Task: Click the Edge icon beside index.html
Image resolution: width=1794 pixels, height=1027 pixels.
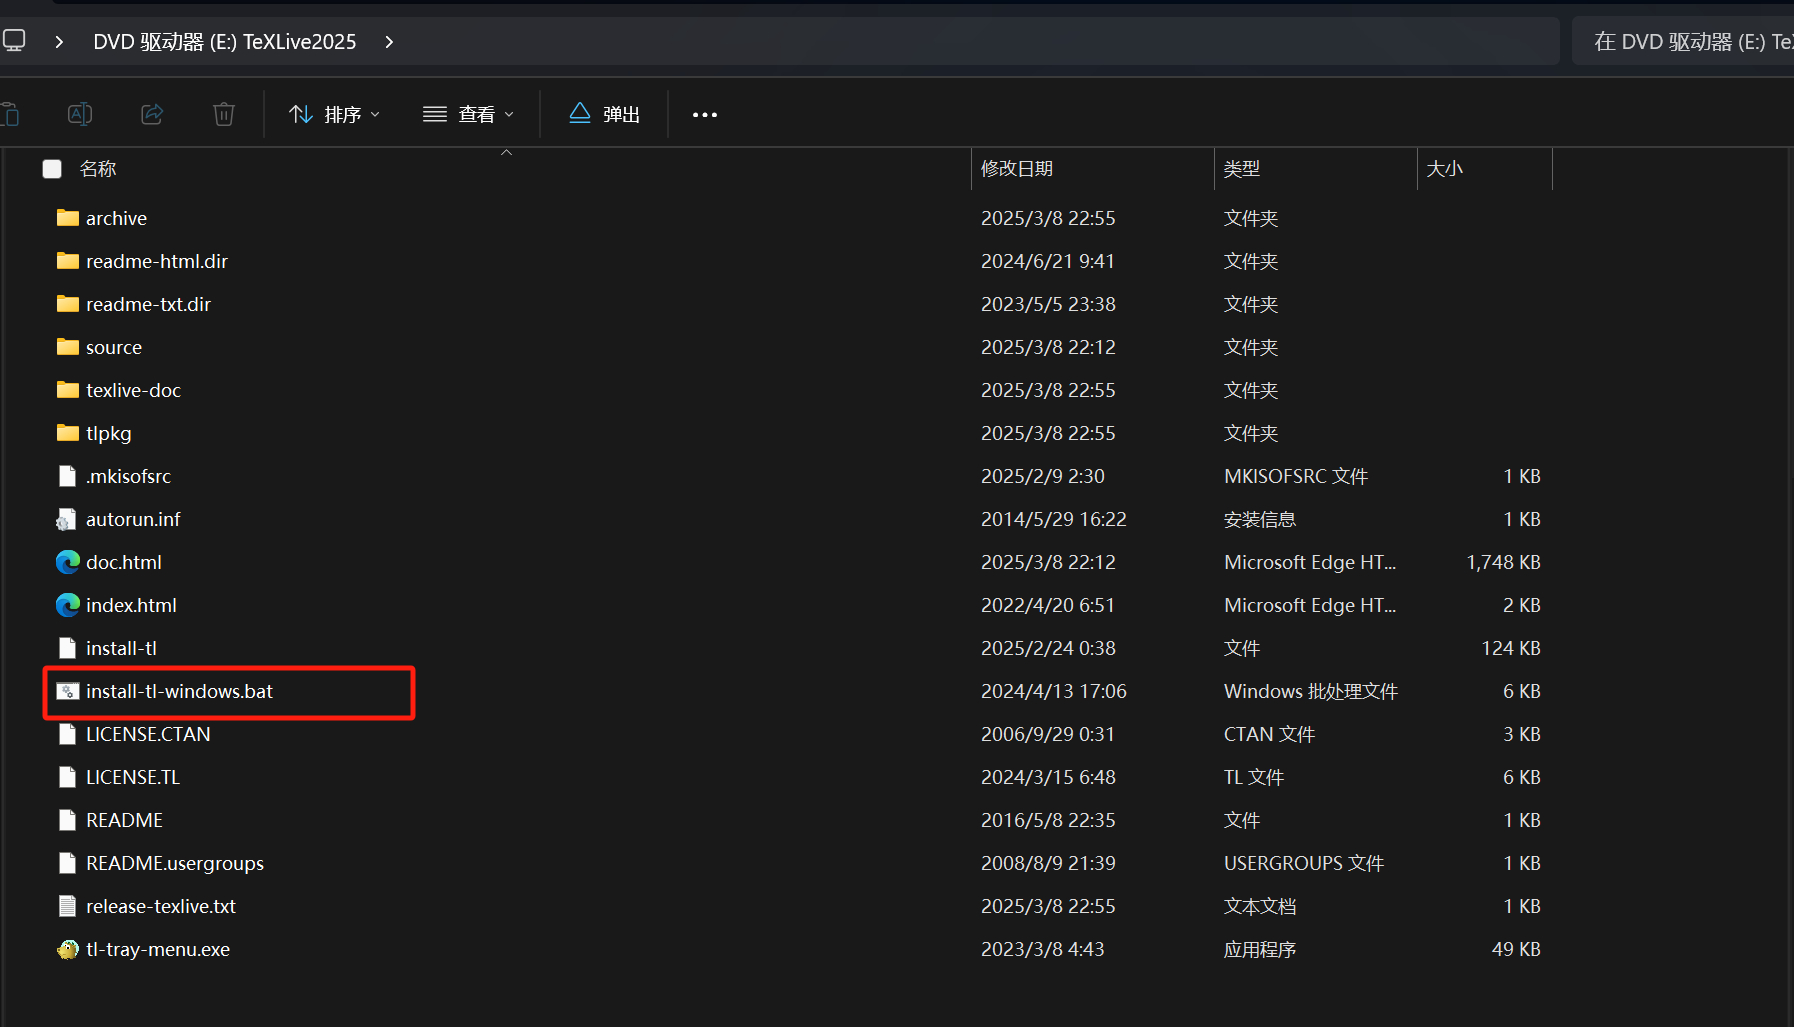Action: pyautogui.click(x=68, y=605)
